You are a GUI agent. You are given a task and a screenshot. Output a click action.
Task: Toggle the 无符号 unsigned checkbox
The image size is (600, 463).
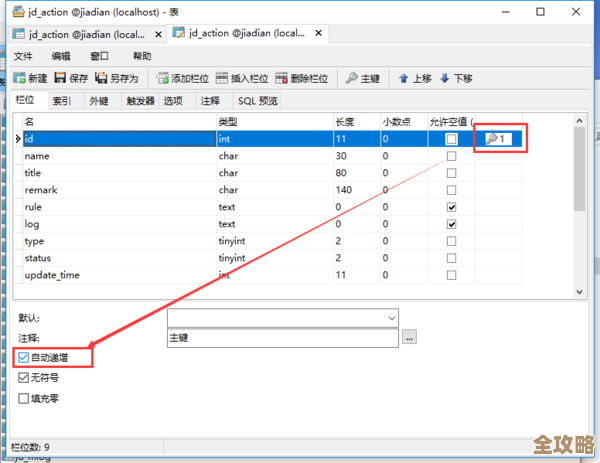click(x=24, y=377)
